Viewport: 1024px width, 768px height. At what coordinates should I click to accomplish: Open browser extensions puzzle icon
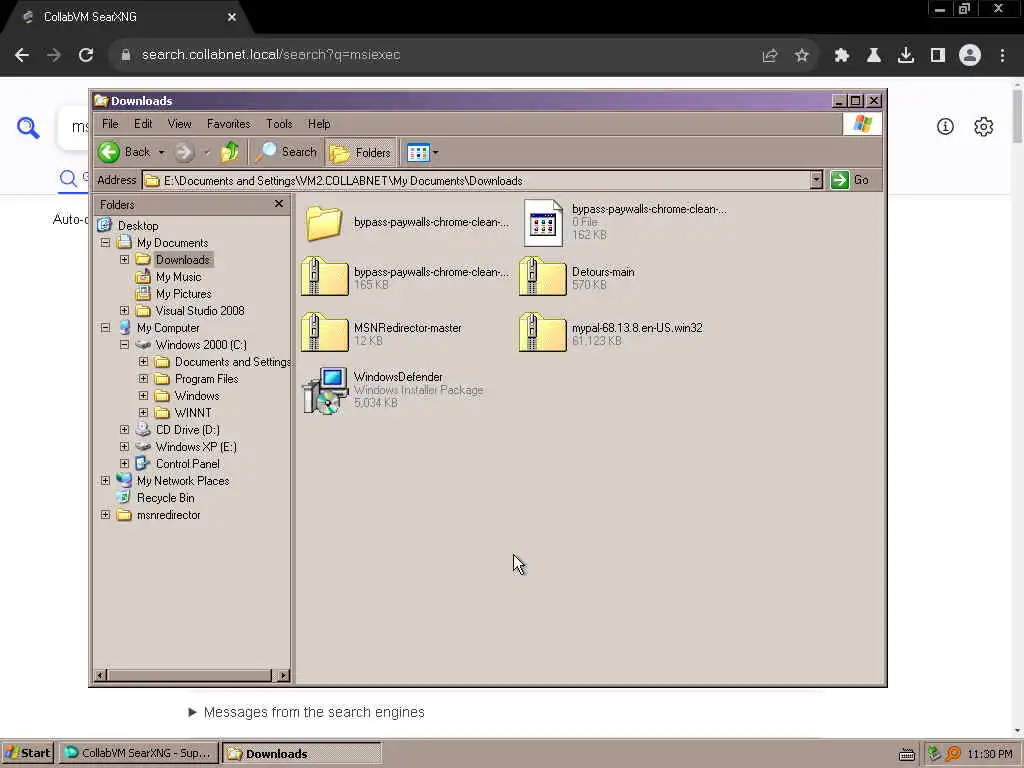click(842, 56)
